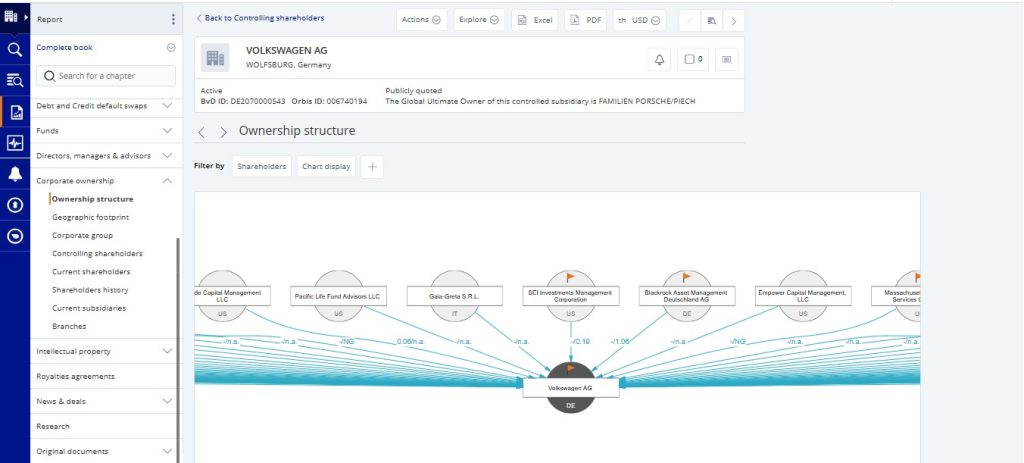Select the Volkswagen AG node in chart
Screen dimensions: 1024x463
click(x=571, y=388)
